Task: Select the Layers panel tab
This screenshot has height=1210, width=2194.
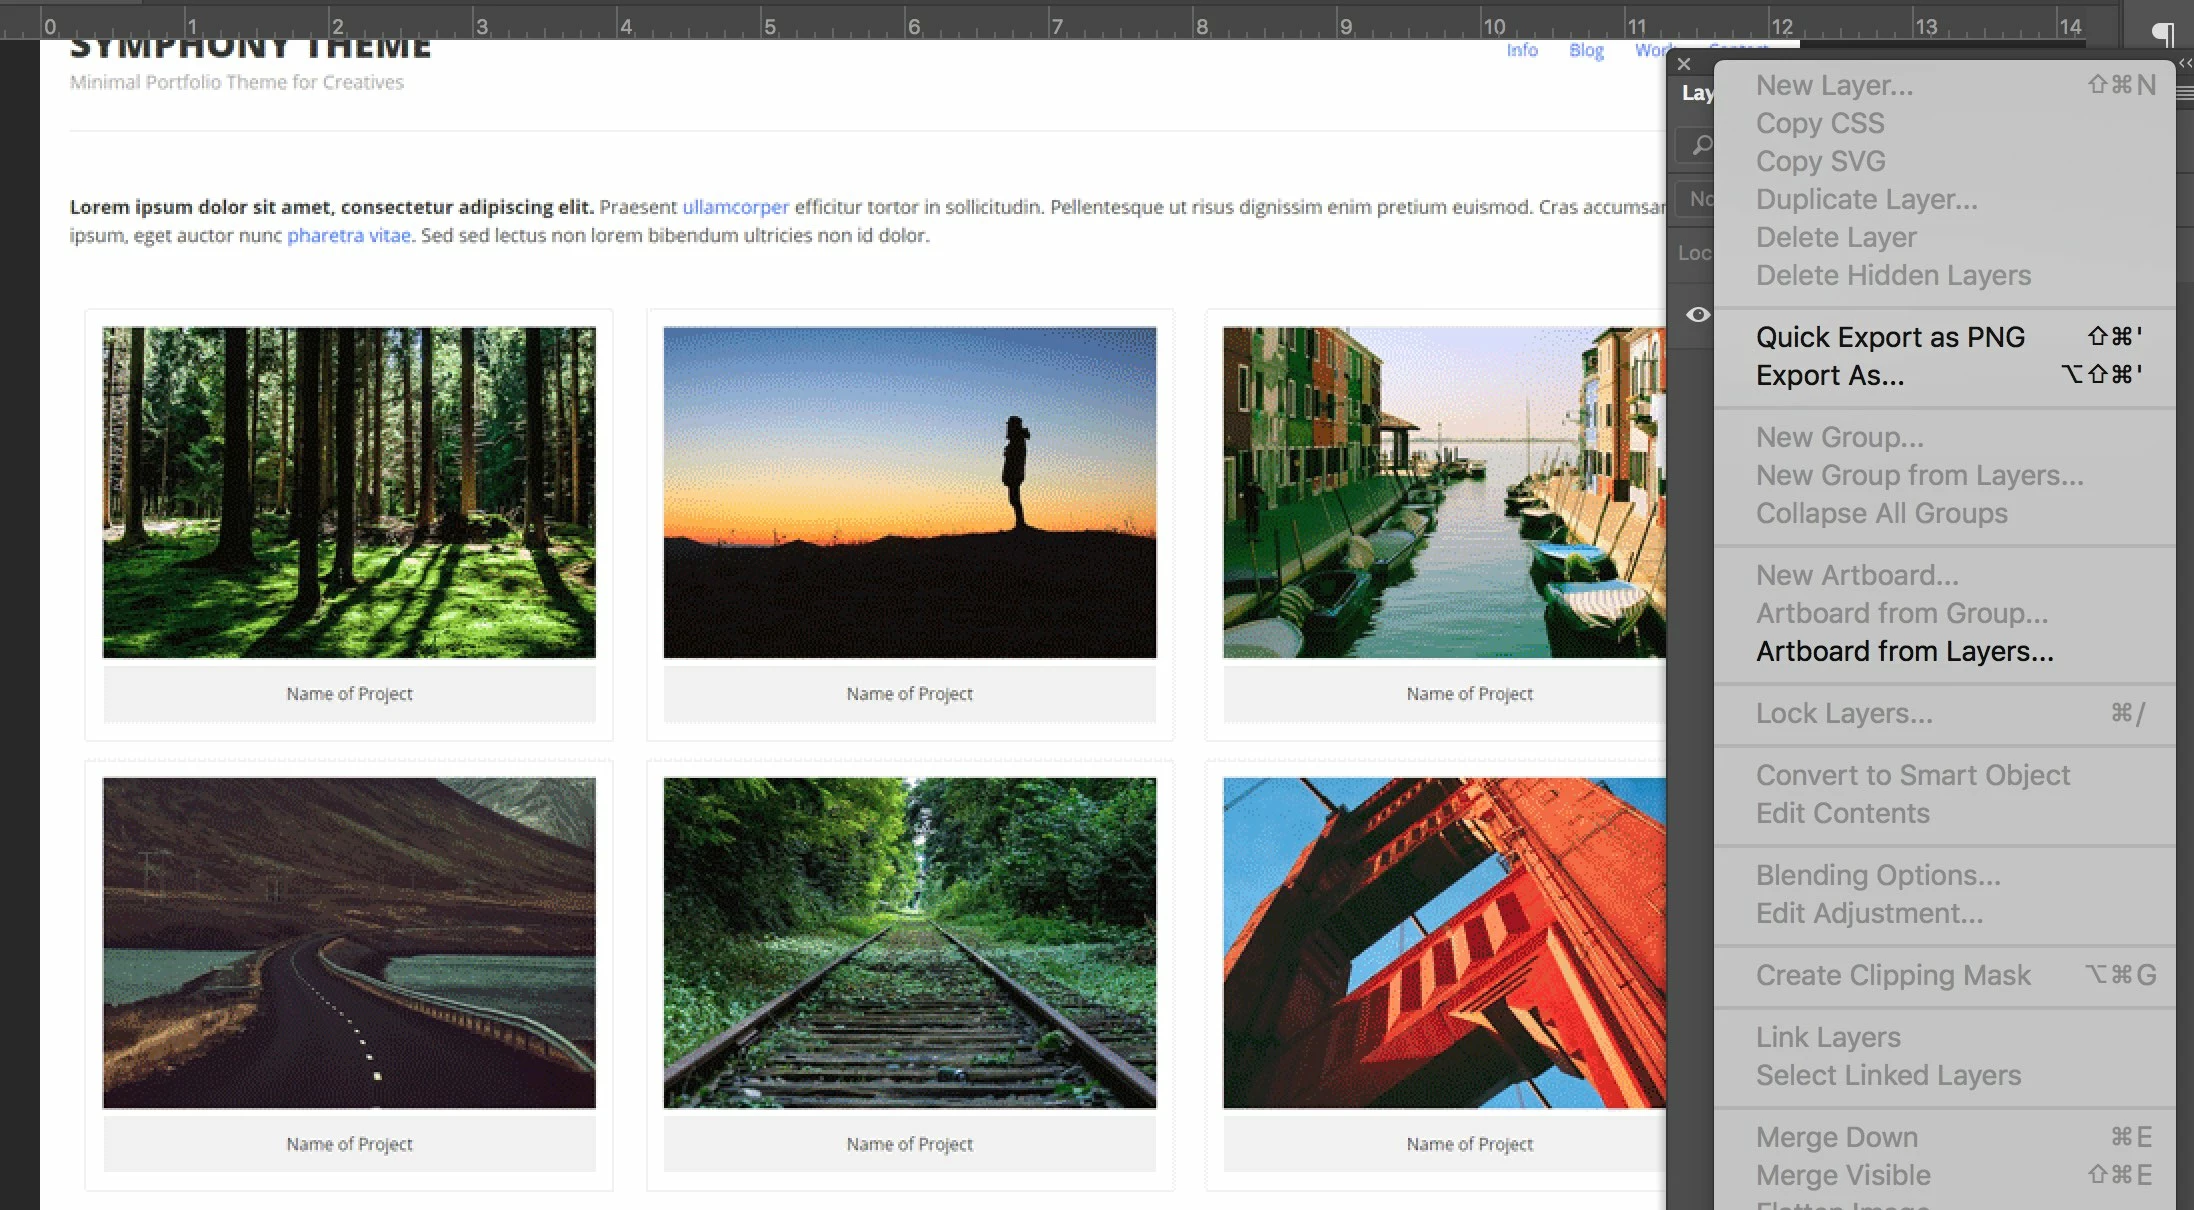Action: click(x=1696, y=93)
